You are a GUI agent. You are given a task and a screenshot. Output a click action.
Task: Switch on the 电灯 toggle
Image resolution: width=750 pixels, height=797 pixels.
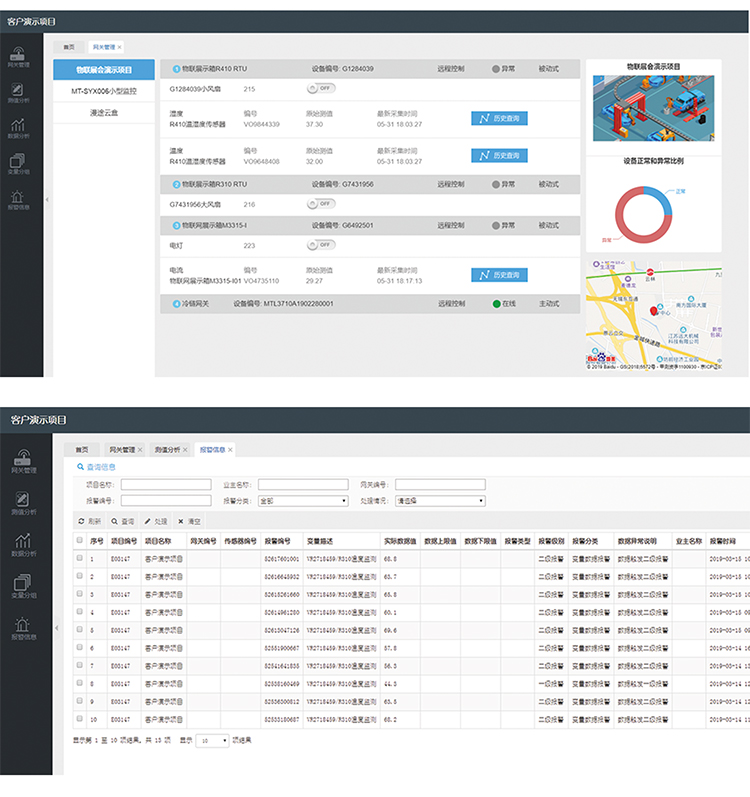point(321,245)
